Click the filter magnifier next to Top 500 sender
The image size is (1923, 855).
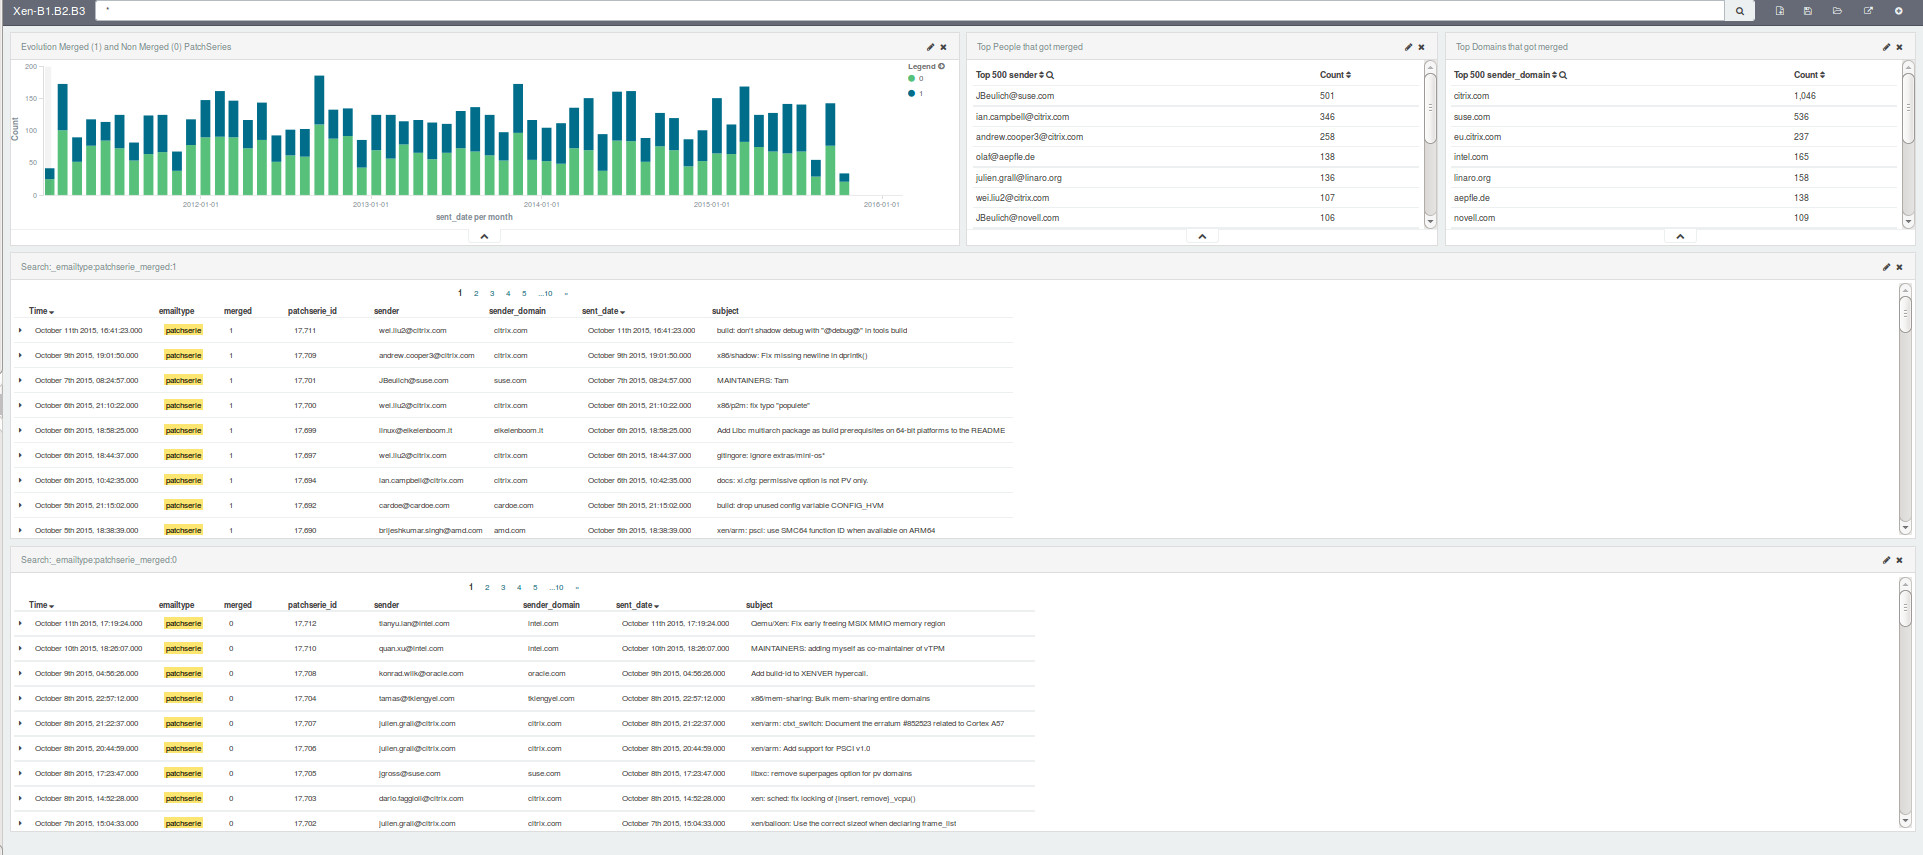[x=1050, y=75]
